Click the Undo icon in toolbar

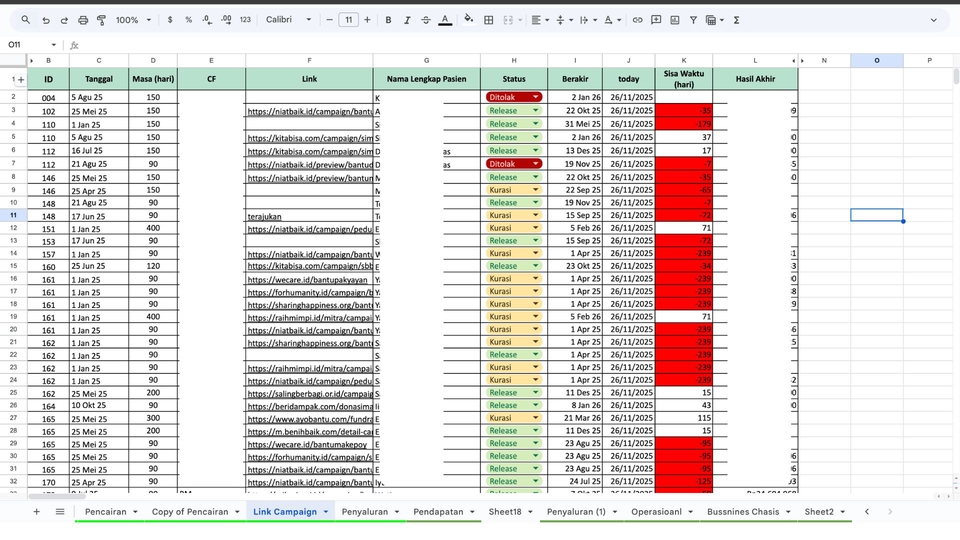click(x=45, y=20)
